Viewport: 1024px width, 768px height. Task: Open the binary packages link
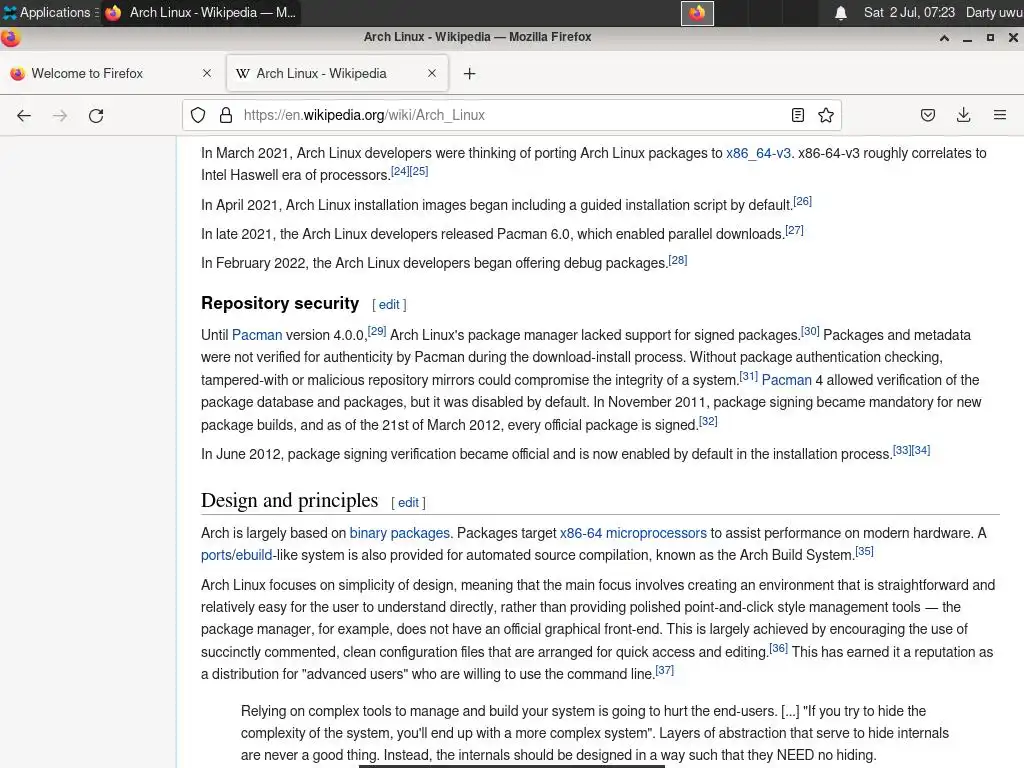click(400, 533)
